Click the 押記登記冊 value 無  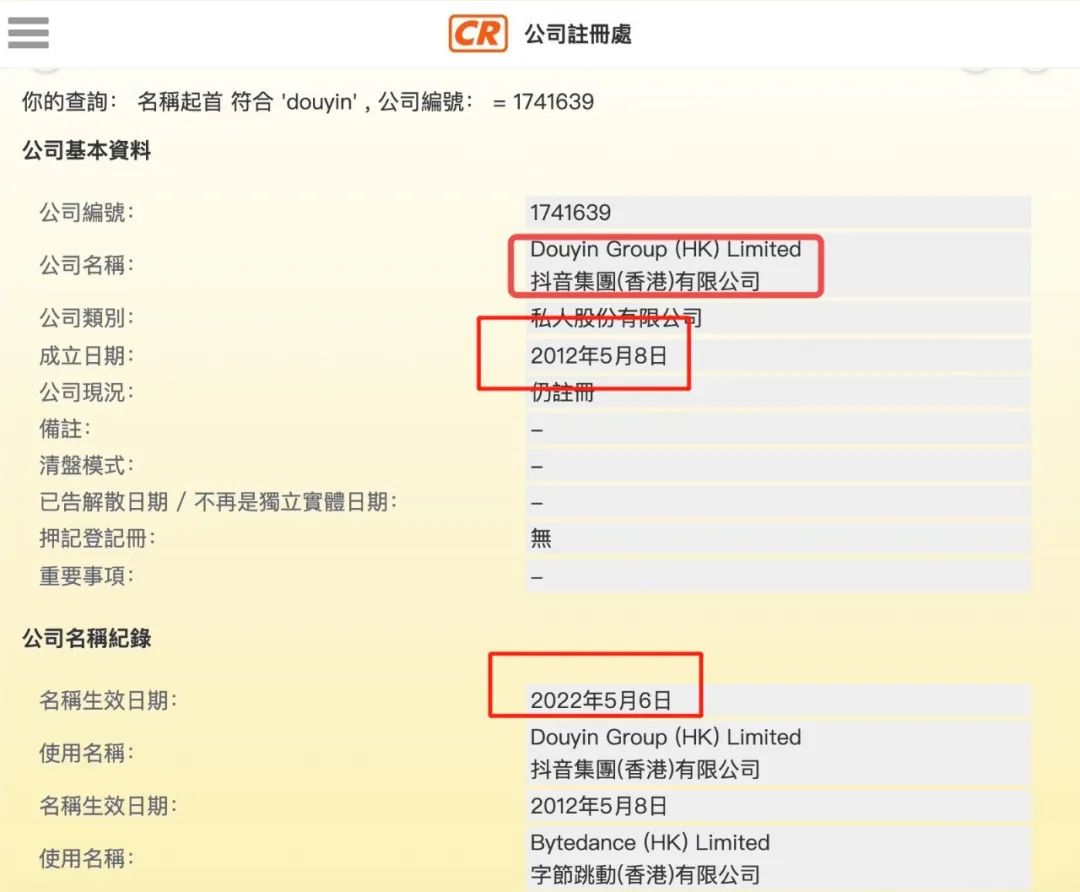pyautogui.click(x=541, y=539)
